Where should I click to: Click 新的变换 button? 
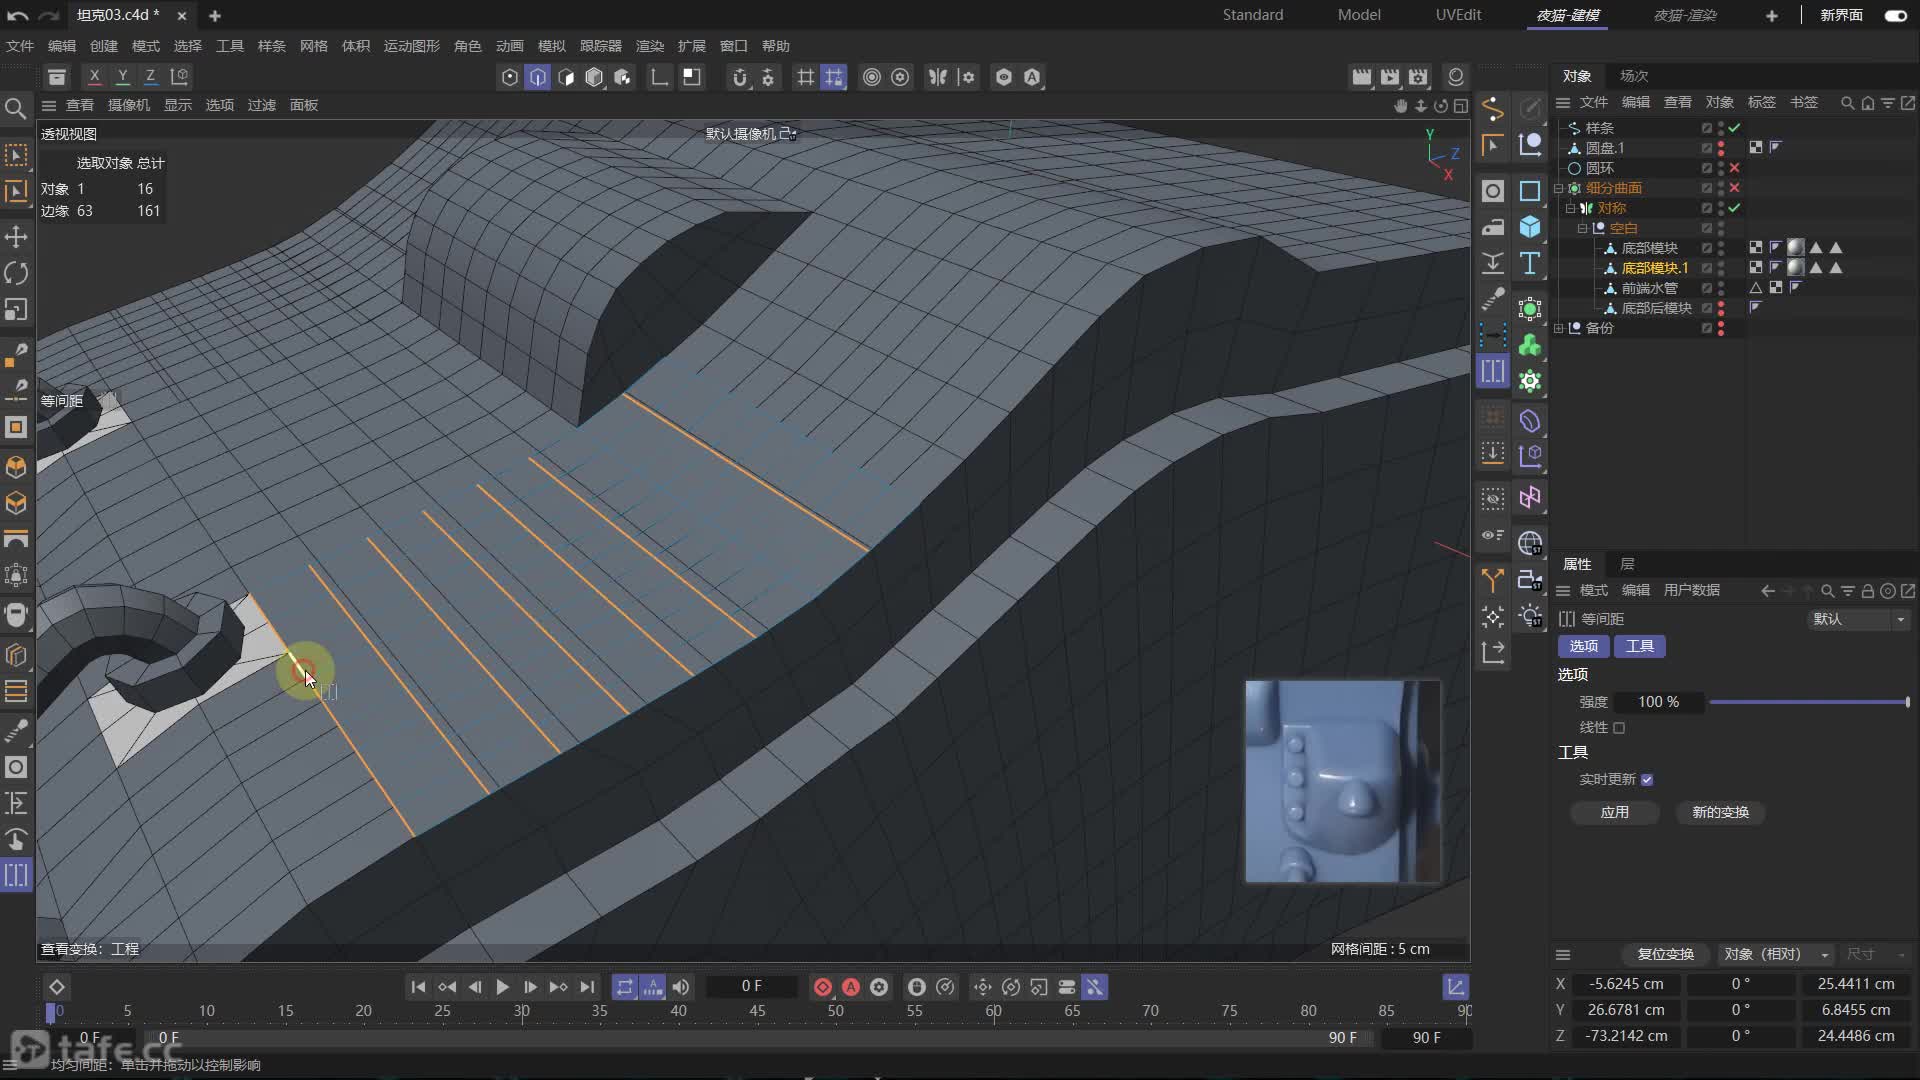pos(1720,812)
